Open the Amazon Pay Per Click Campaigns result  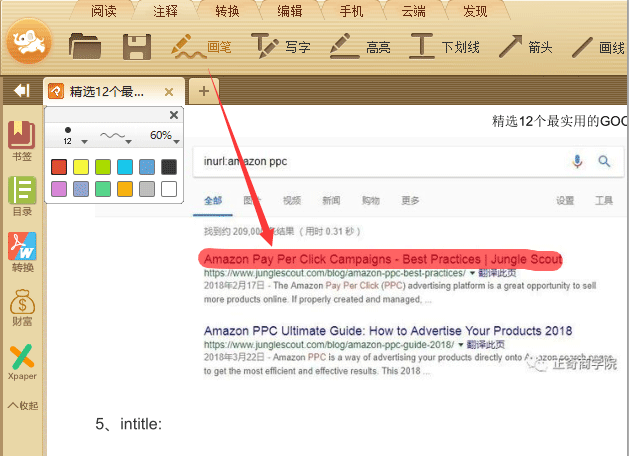(383, 259)
